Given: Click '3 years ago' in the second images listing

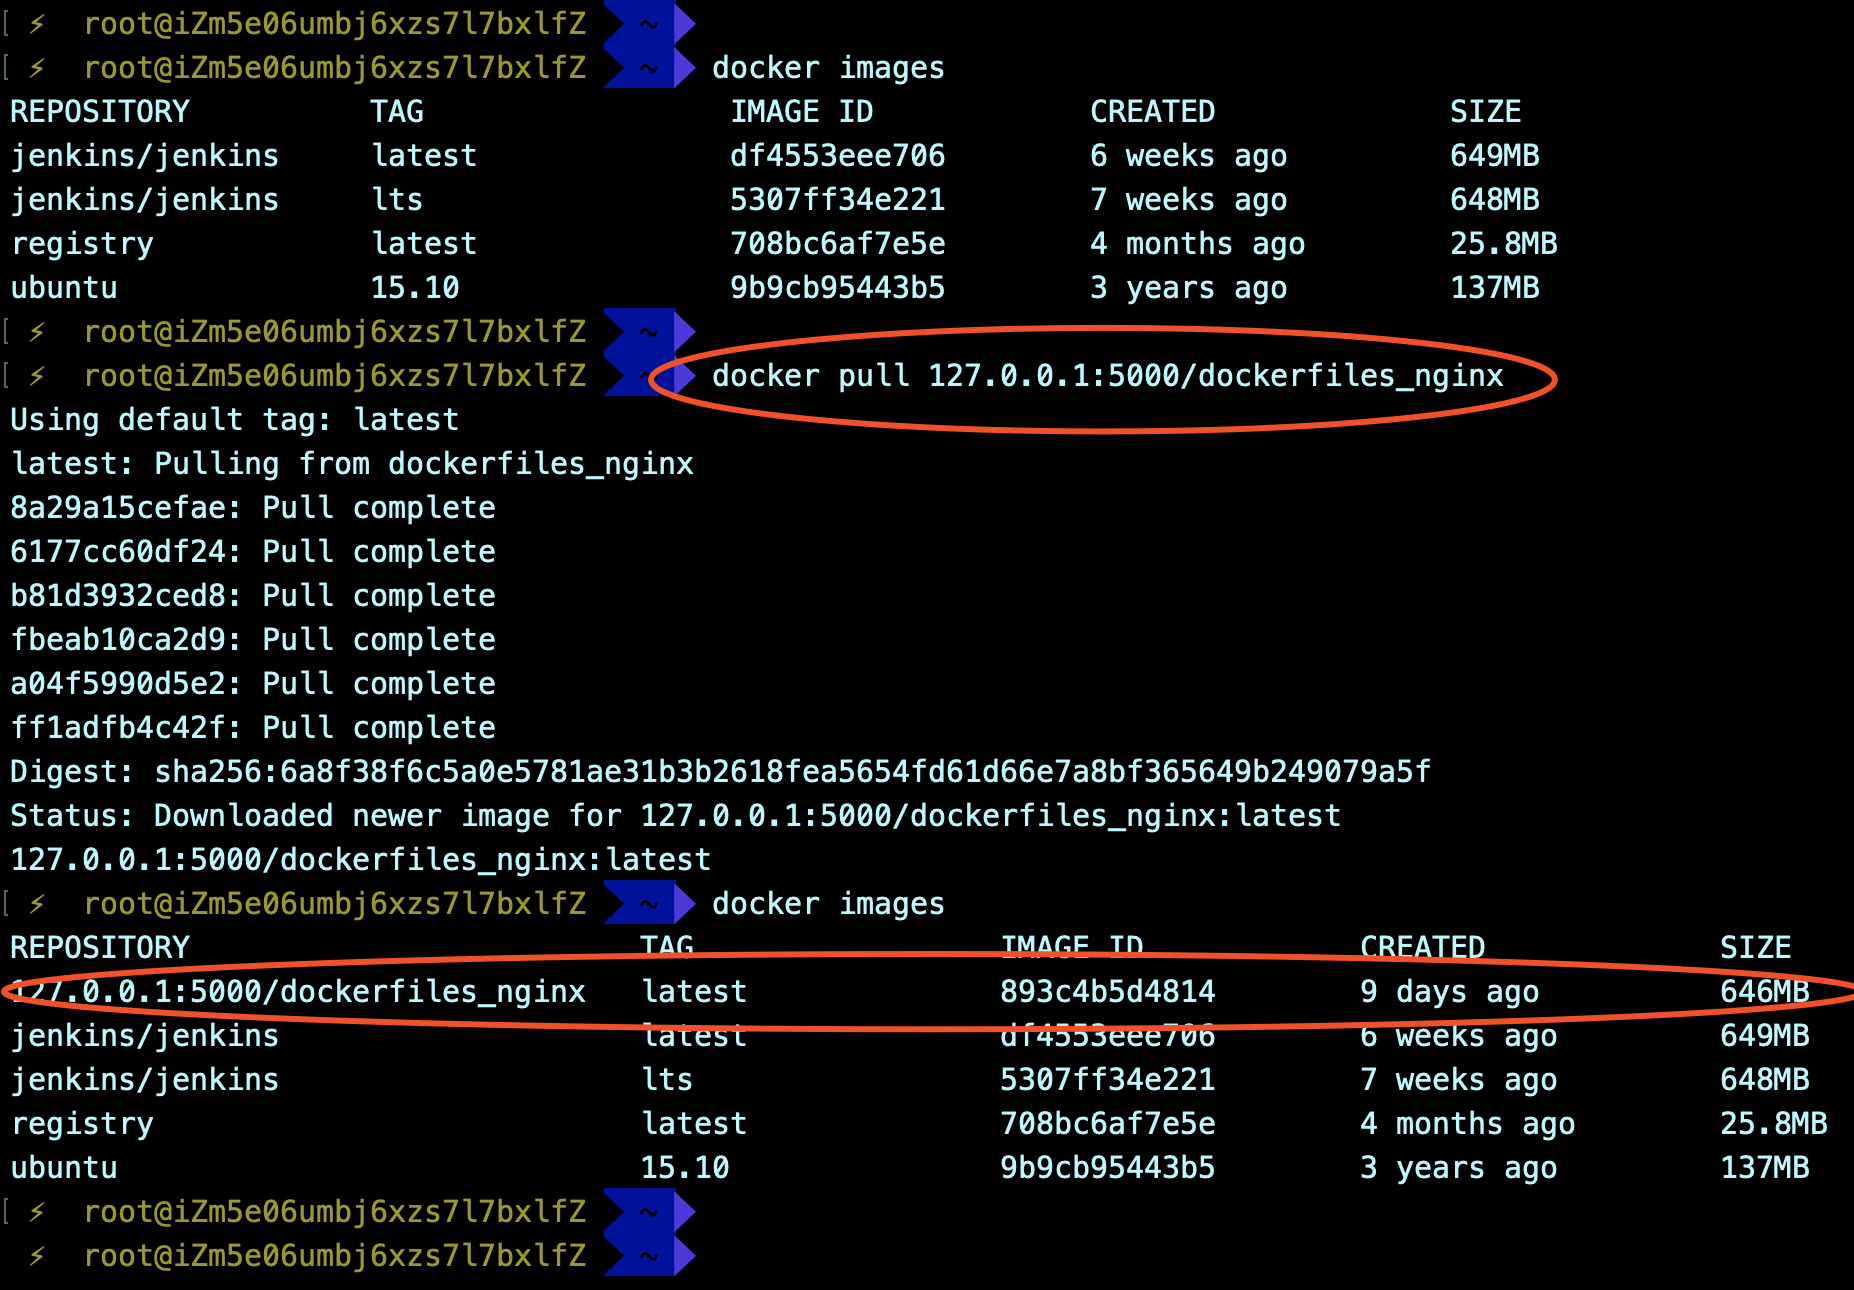Looking at the screenshot, I should point(1459,1168).
